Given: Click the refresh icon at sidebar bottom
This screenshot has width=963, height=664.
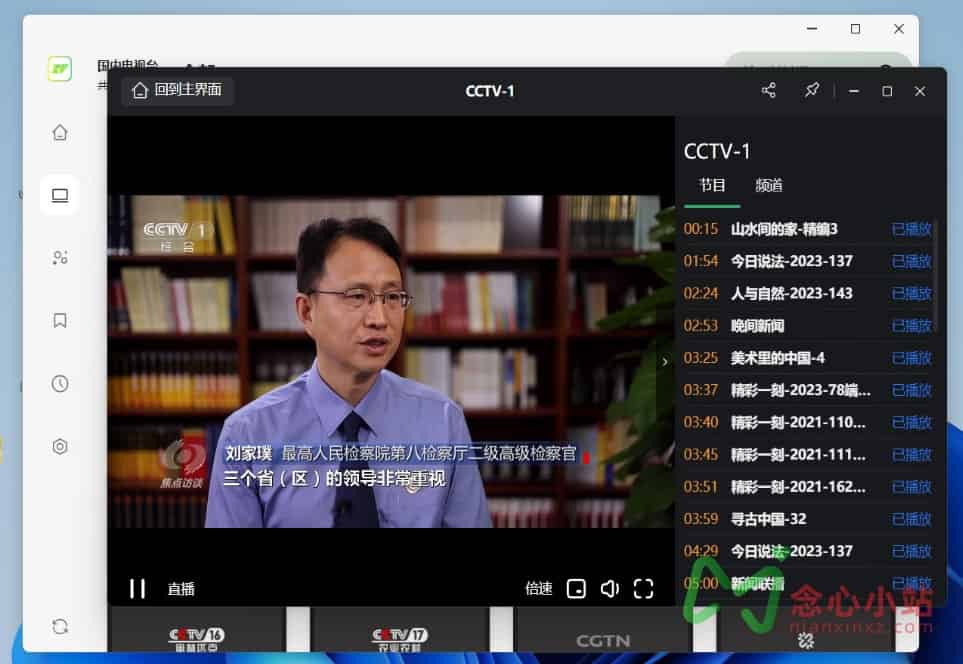Looking at the screenshot, I should (60, 627).
